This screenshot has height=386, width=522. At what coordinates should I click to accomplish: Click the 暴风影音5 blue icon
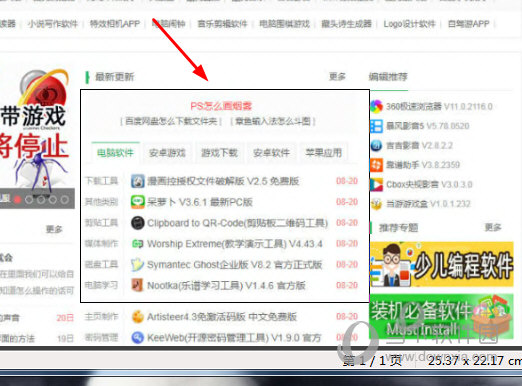(376, 126)
